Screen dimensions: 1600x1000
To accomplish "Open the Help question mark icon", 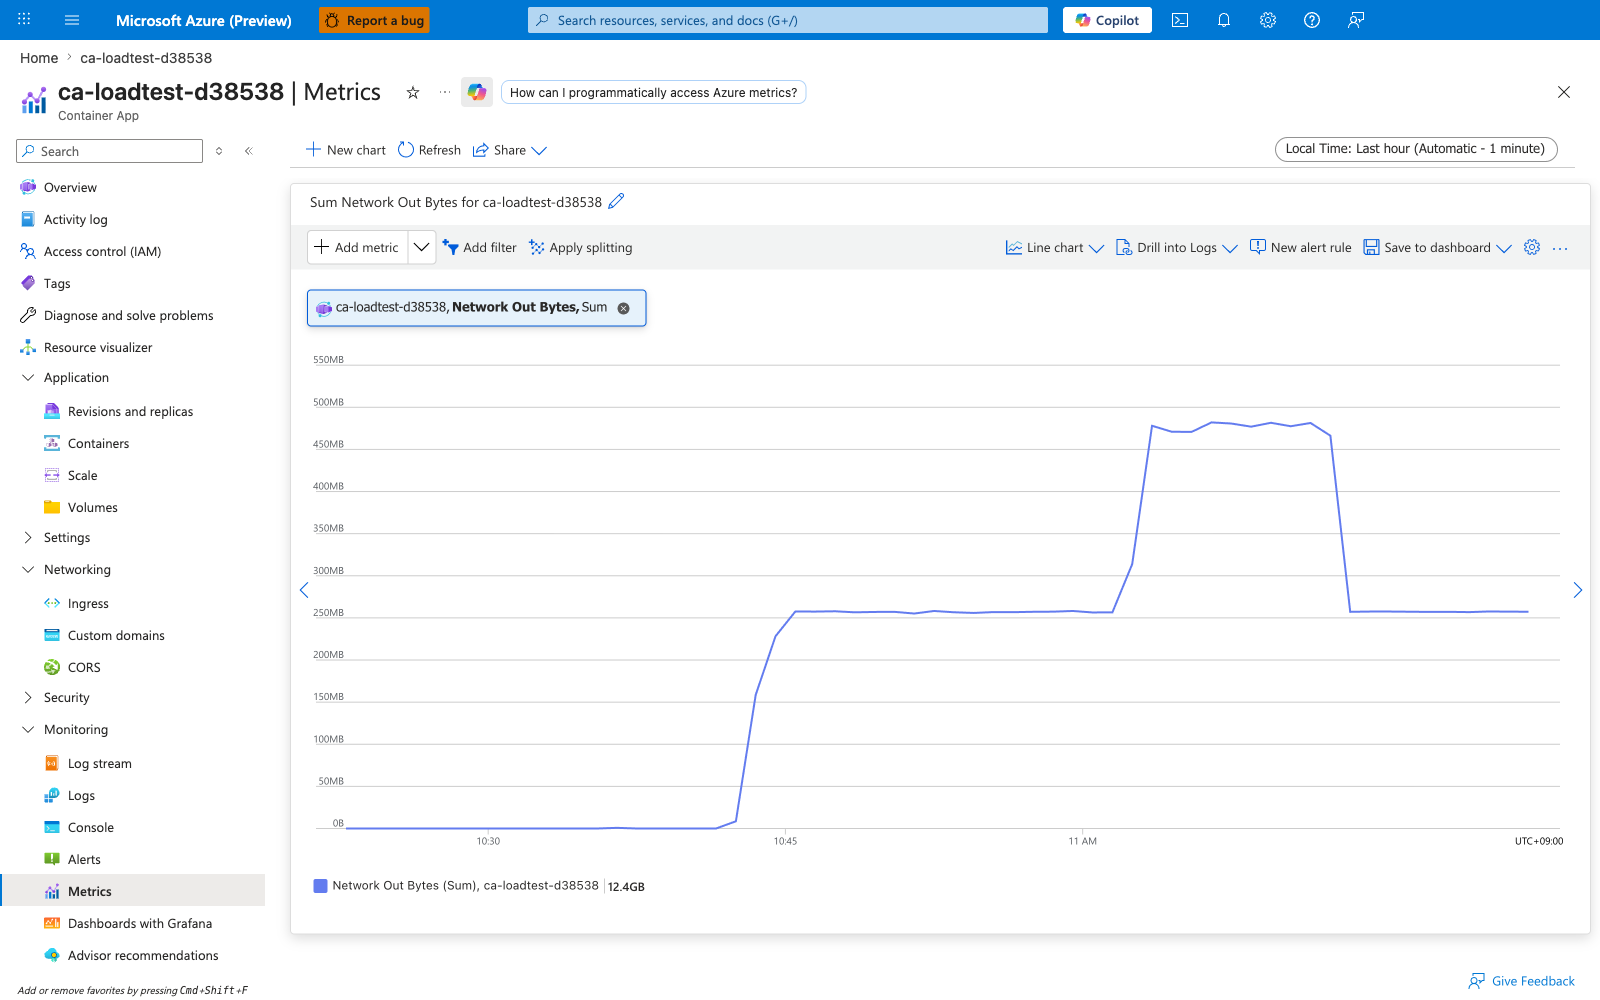I will 1312,20.
